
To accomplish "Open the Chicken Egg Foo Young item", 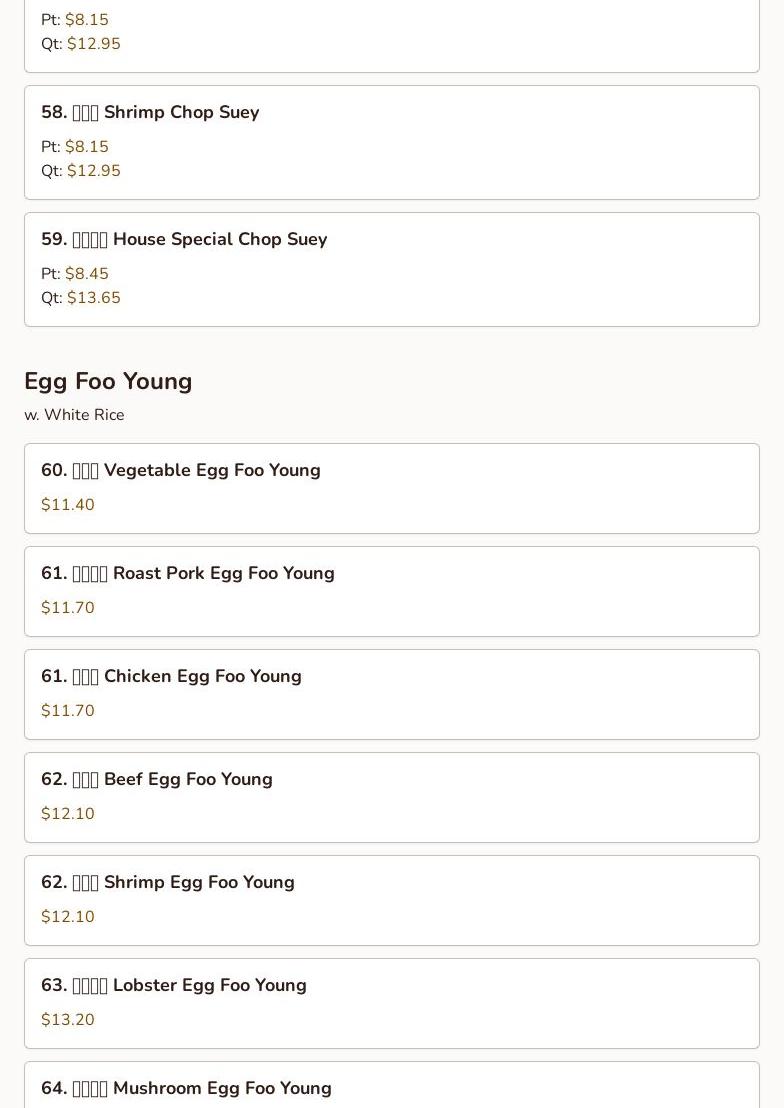I will (x=171, y=676).
